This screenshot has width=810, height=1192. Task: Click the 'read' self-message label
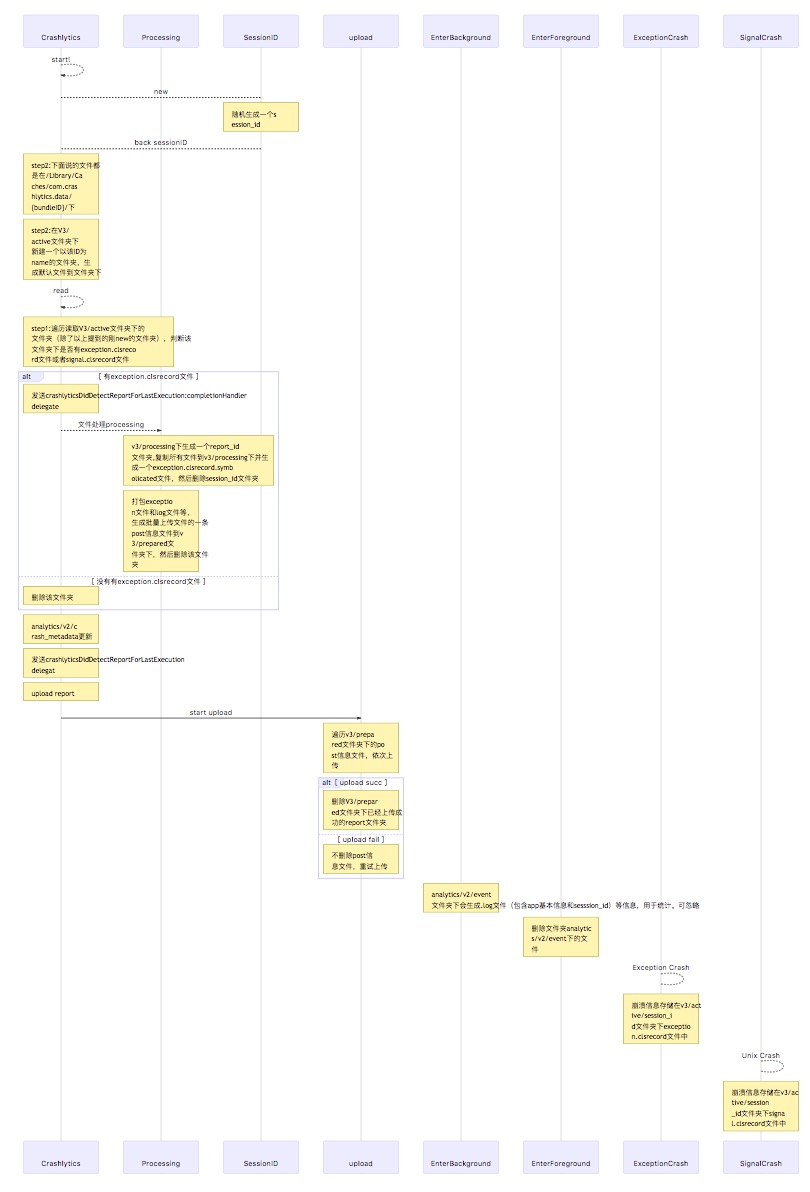(x=61, y=290)
